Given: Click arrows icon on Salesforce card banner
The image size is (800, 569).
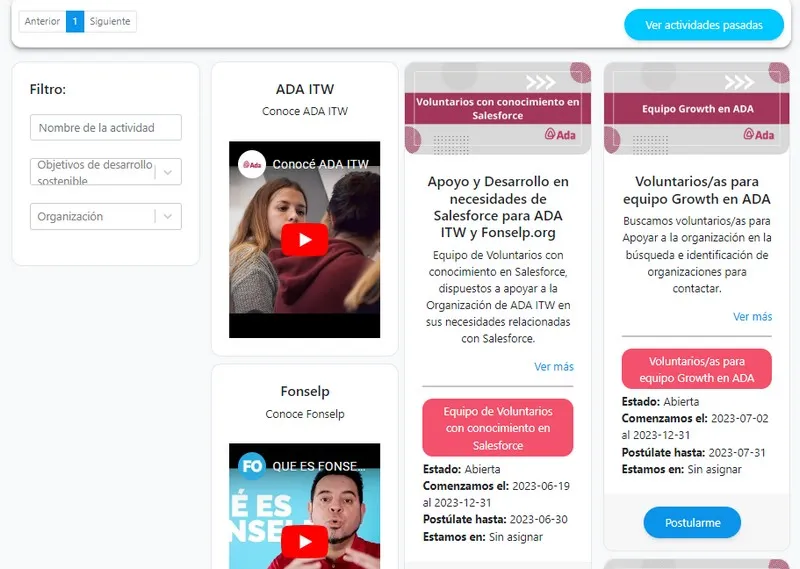Looking at the screenshot, I should pos(540,82).
